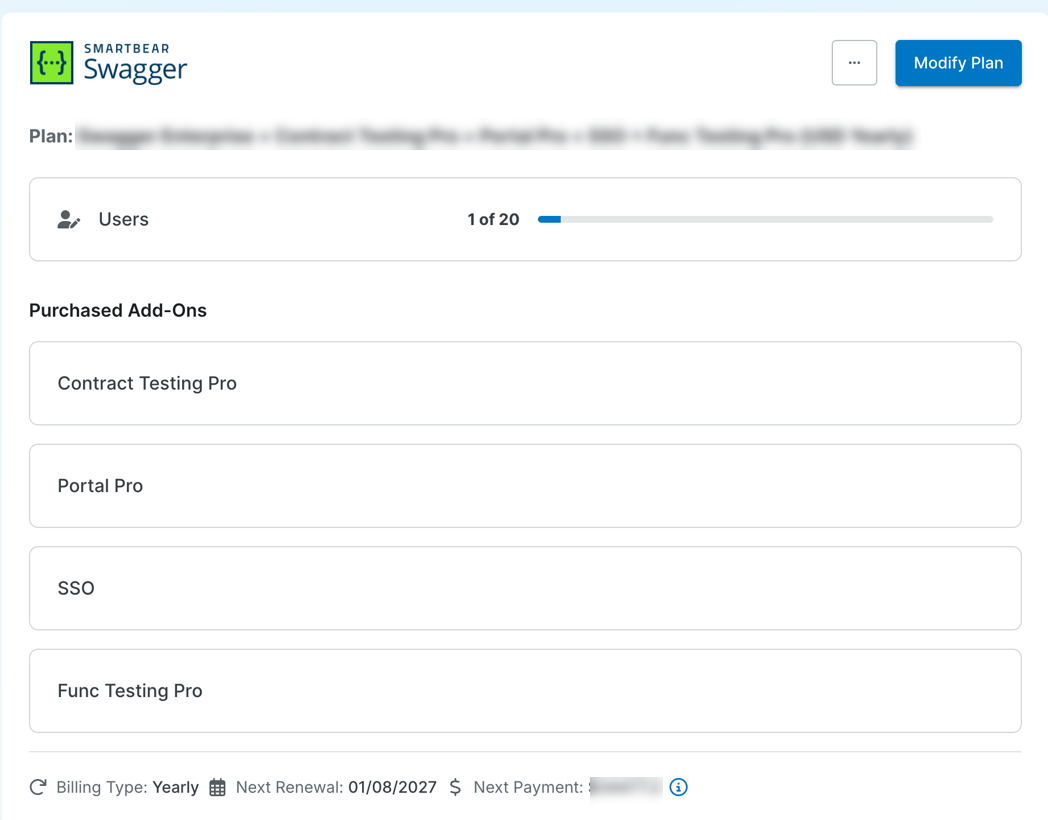Open the Portal Pro add-on card

click(525, 486)
